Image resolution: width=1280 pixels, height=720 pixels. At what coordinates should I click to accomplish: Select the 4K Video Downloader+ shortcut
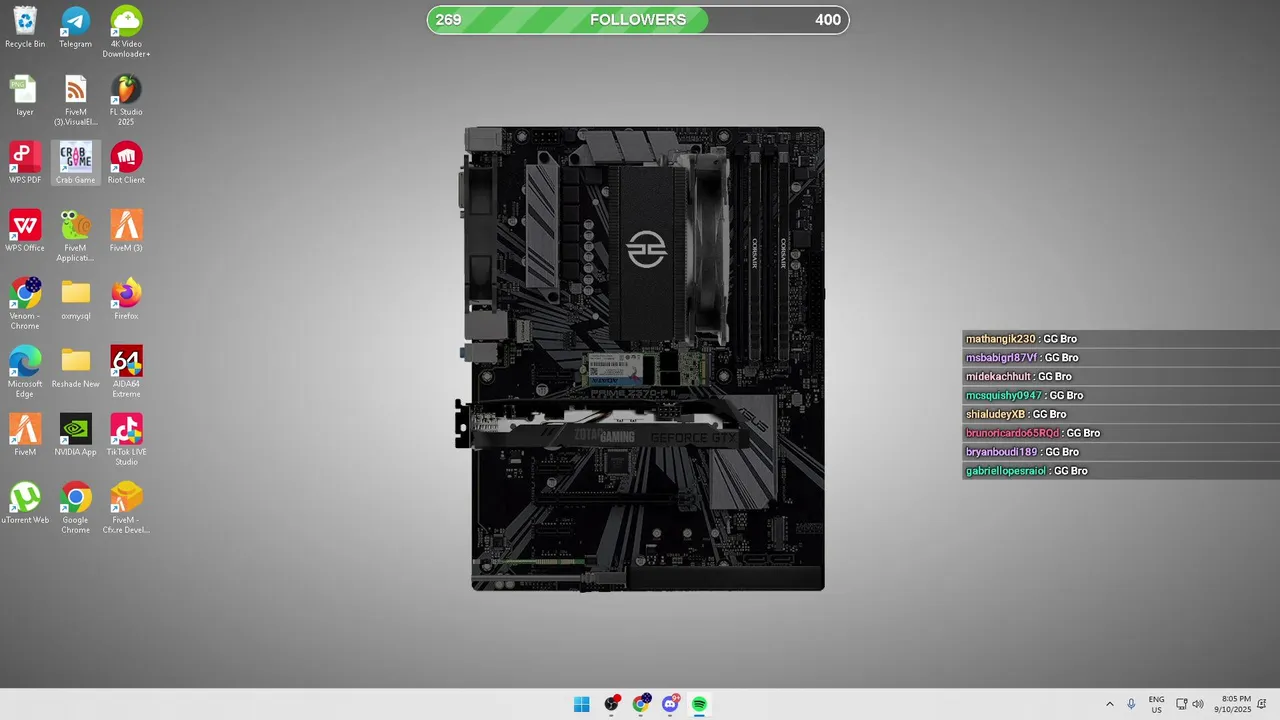tap(126, 32)
